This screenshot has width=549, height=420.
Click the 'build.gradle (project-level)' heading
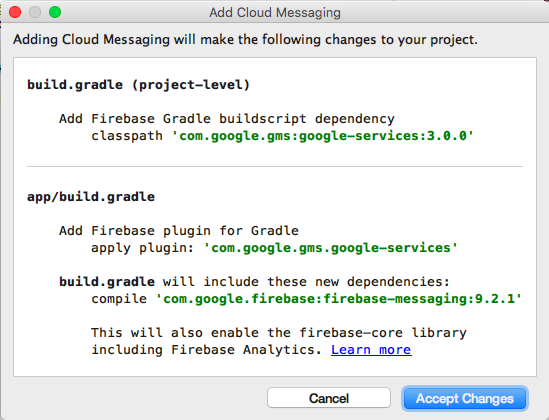[x=138, y=85]
